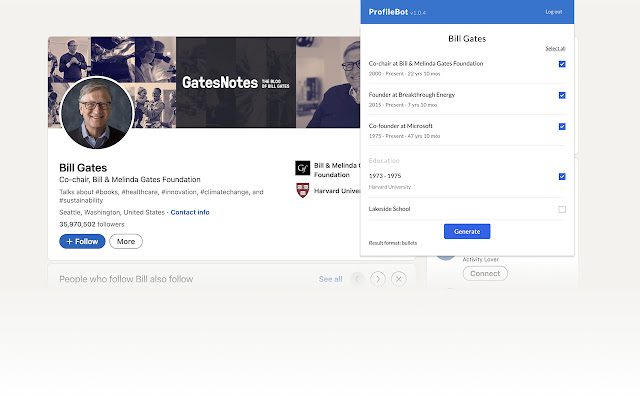Click the 35,970,502 followers text

pos(92,224)
